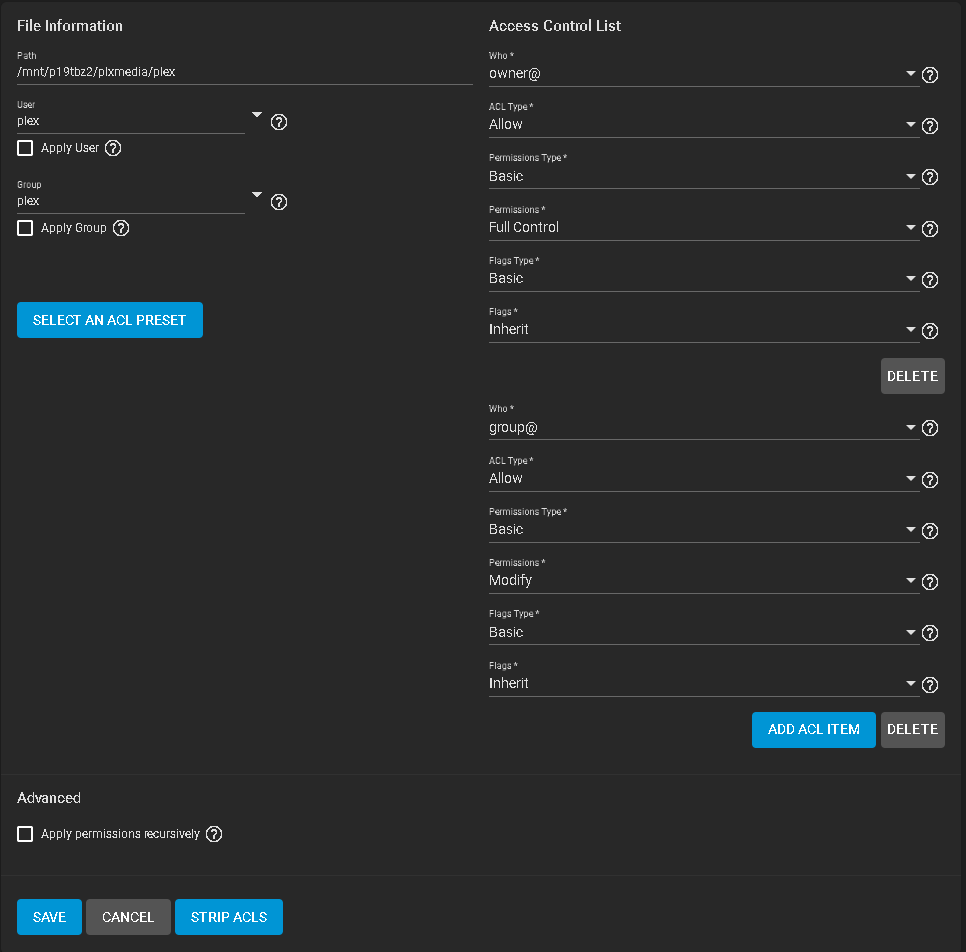The height and width of the screenshot is (952, 966).
Task: Delete the owner@ ACL entry
Action: [x=912, y=376]
